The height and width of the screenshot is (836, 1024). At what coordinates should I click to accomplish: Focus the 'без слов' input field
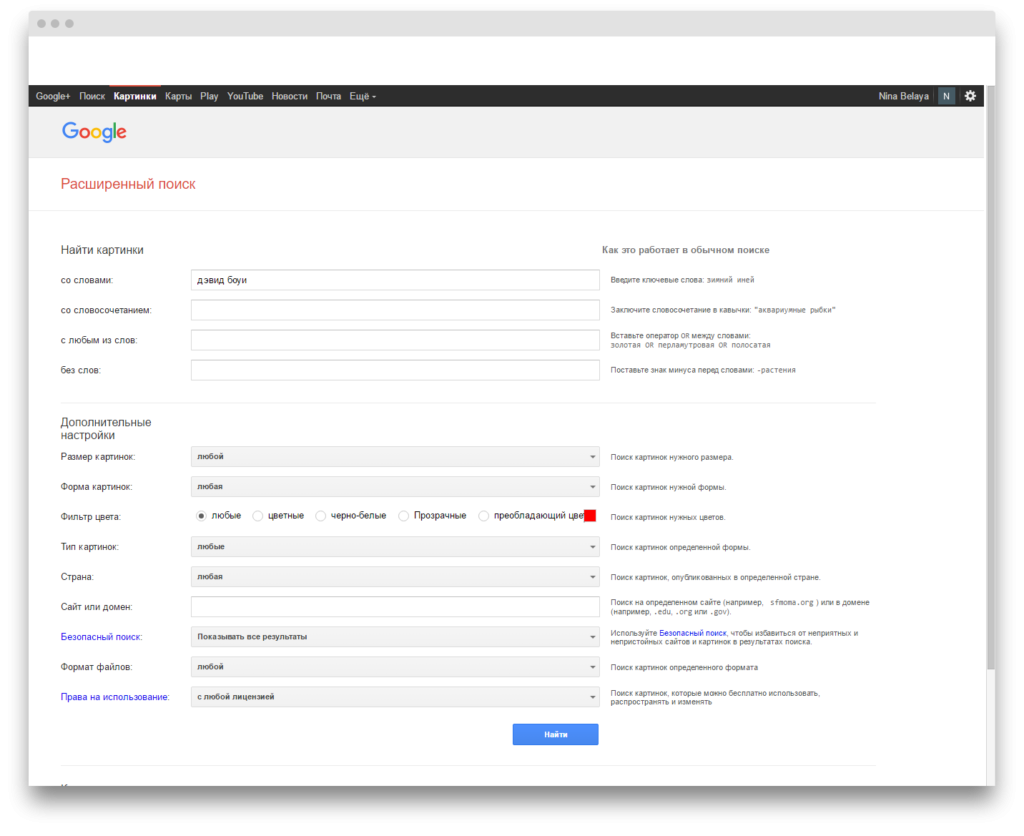coord(395,370)
